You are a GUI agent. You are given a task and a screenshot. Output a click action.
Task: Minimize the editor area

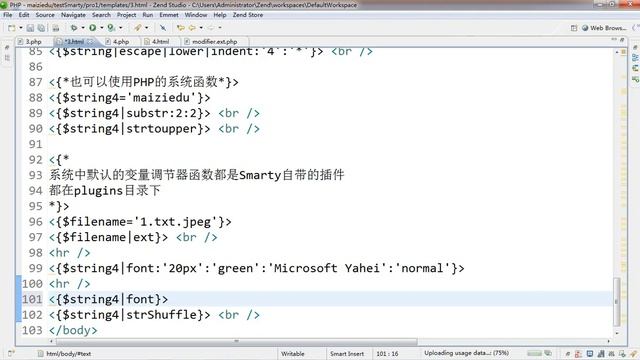(614, 40)
